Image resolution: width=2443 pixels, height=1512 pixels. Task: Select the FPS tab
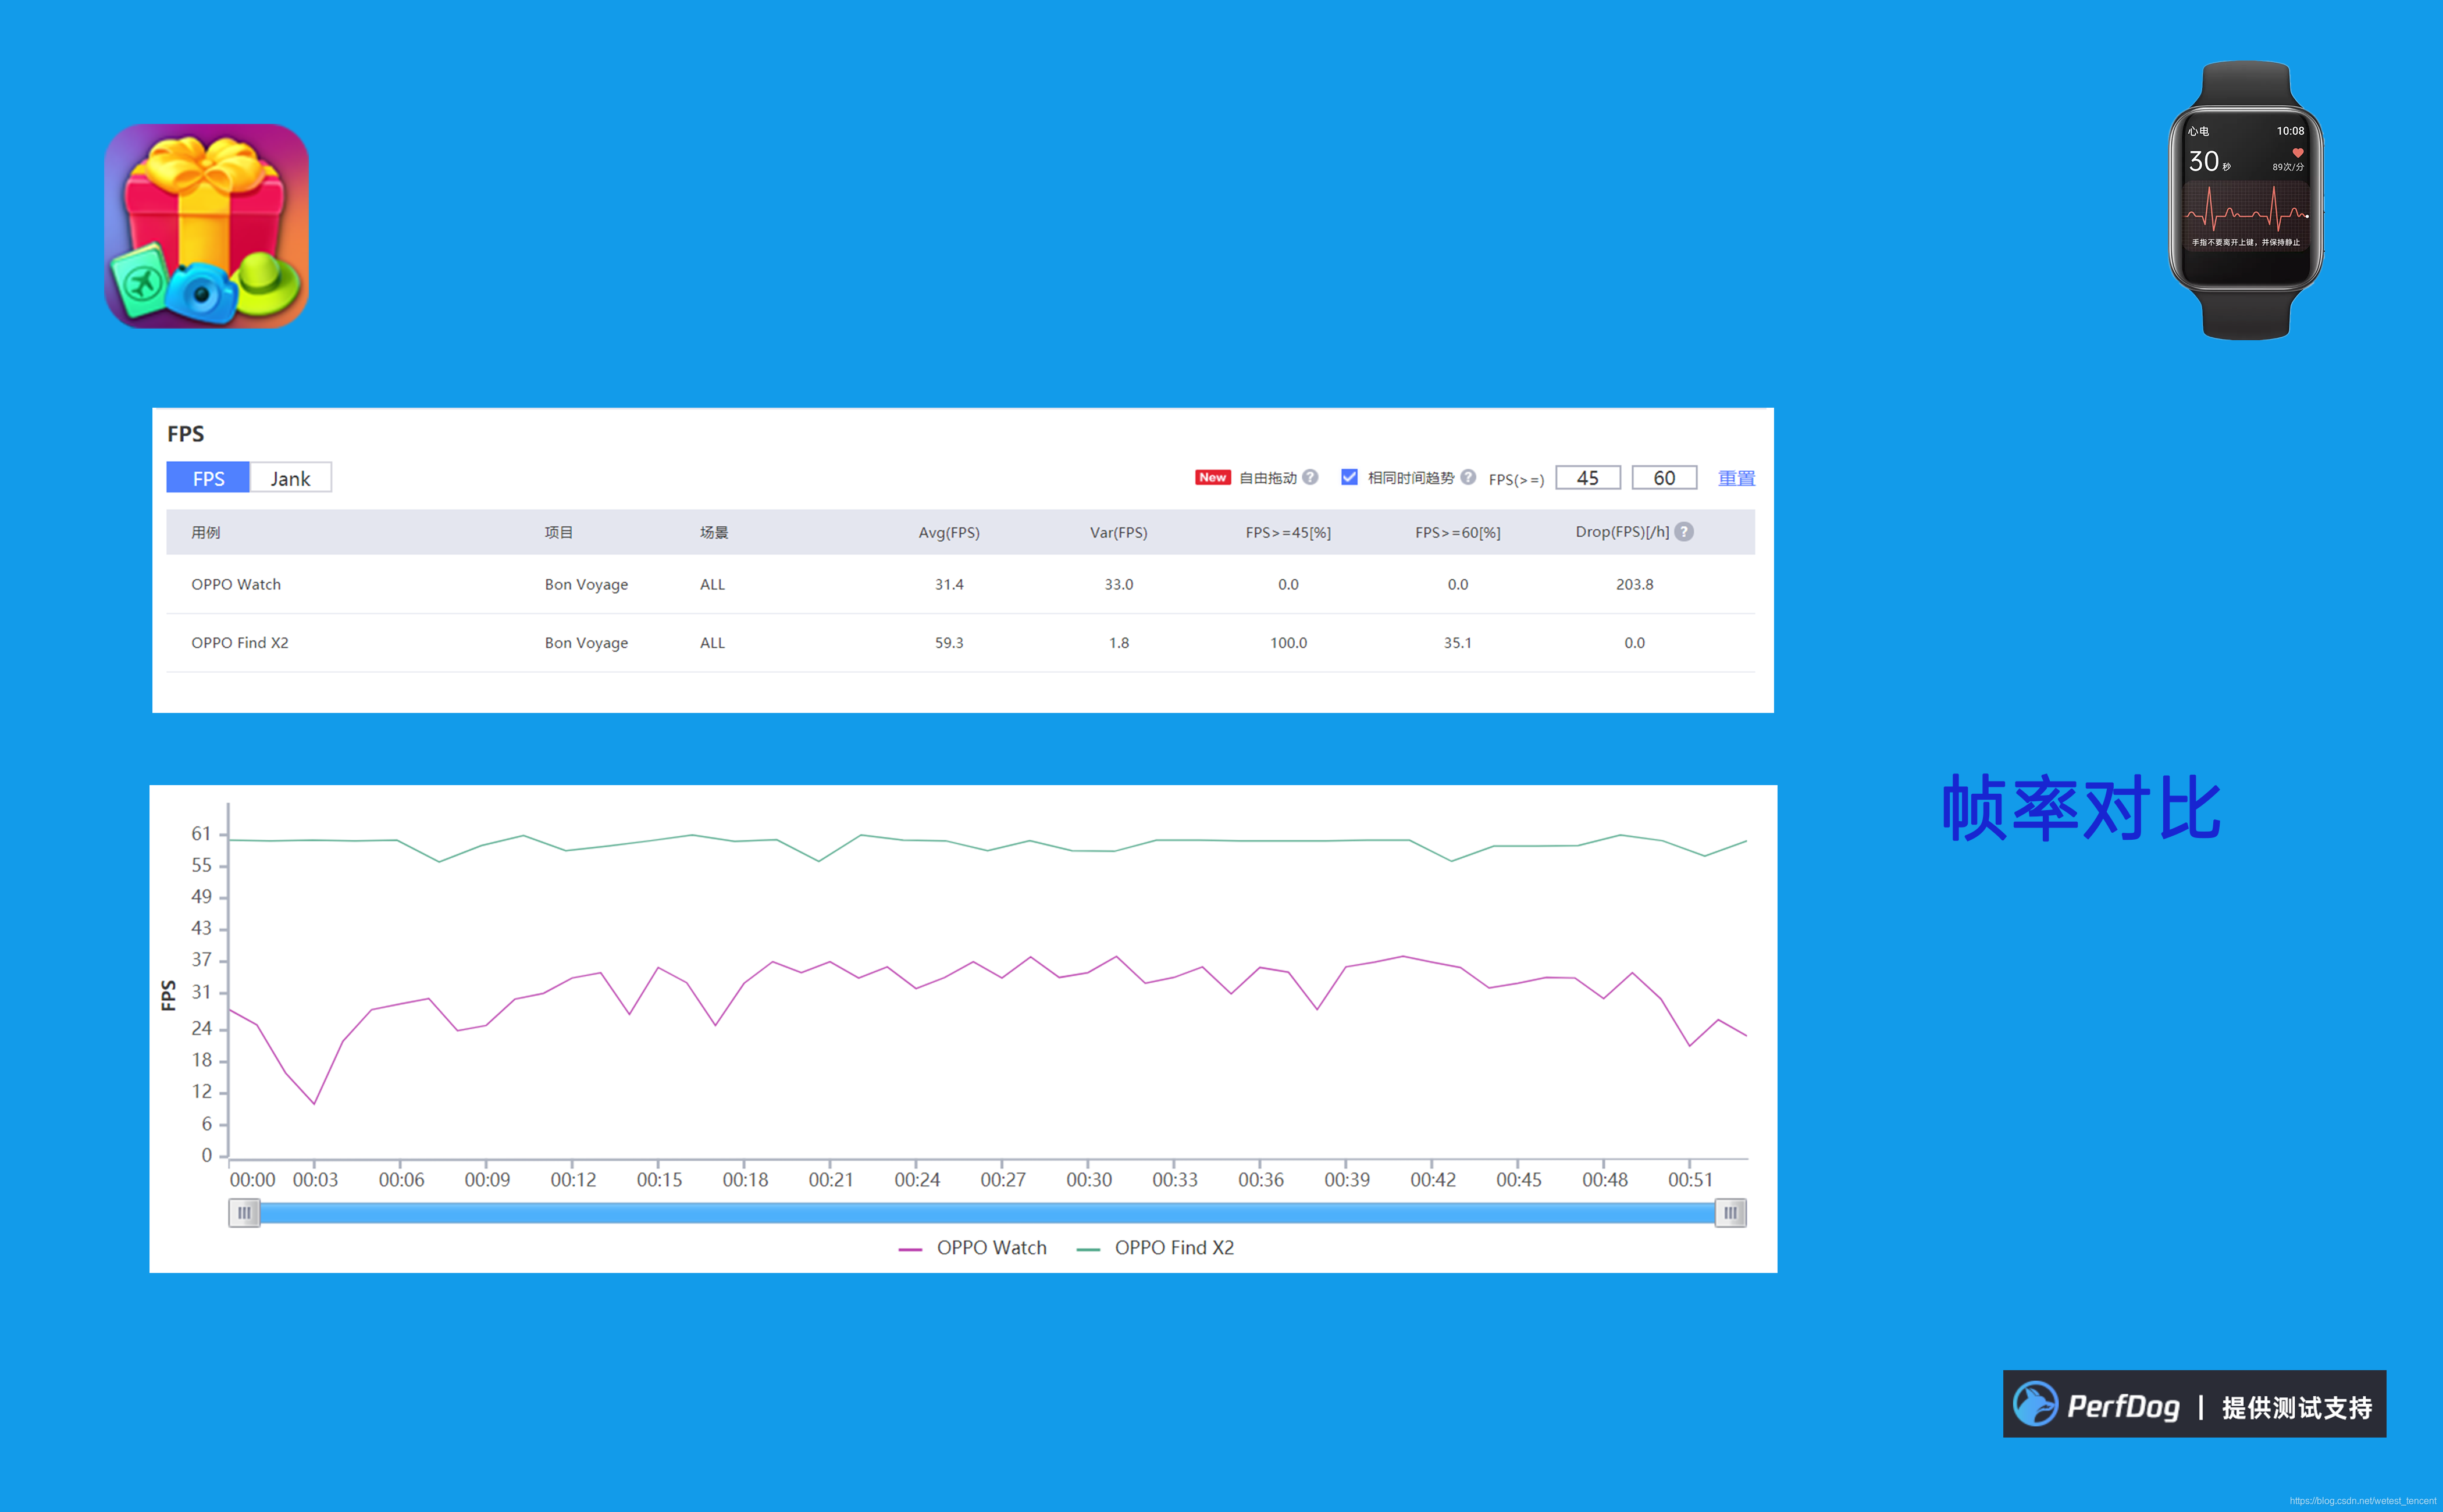click(208, 478)
